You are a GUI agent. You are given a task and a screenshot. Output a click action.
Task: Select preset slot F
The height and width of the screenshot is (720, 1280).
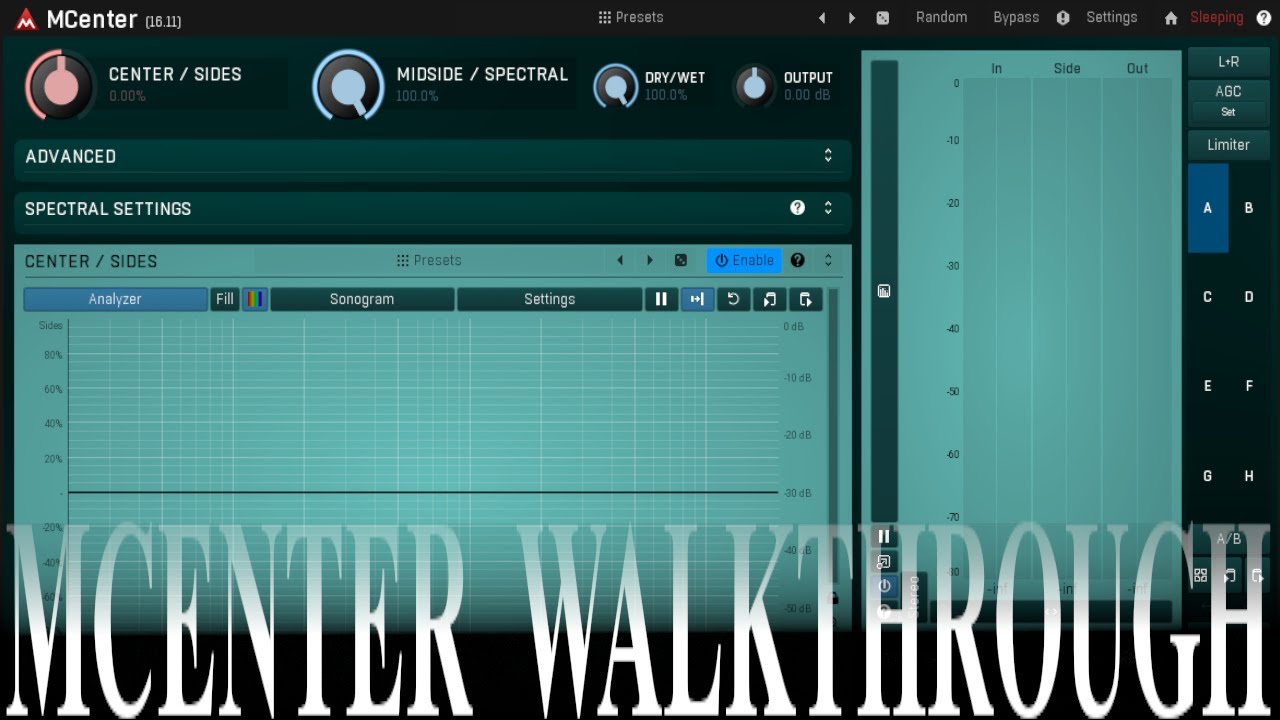[1249, 386]
